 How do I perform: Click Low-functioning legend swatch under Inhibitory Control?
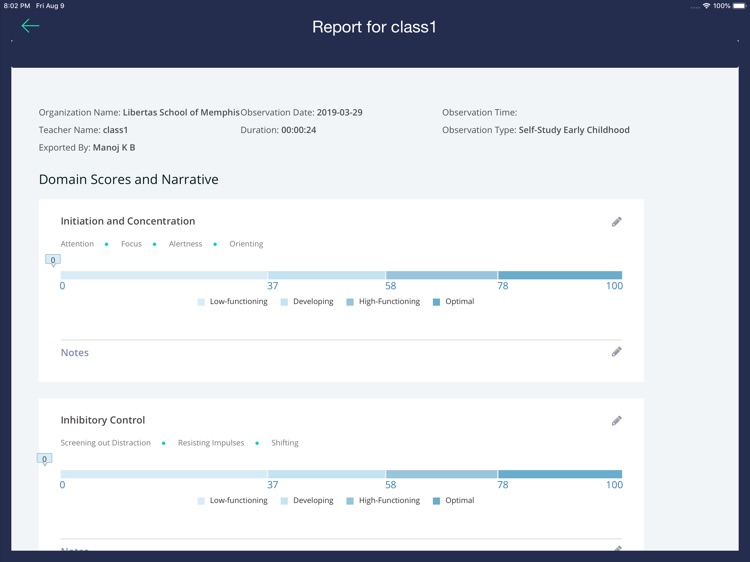pyautogui.click(x=201, y=501)
